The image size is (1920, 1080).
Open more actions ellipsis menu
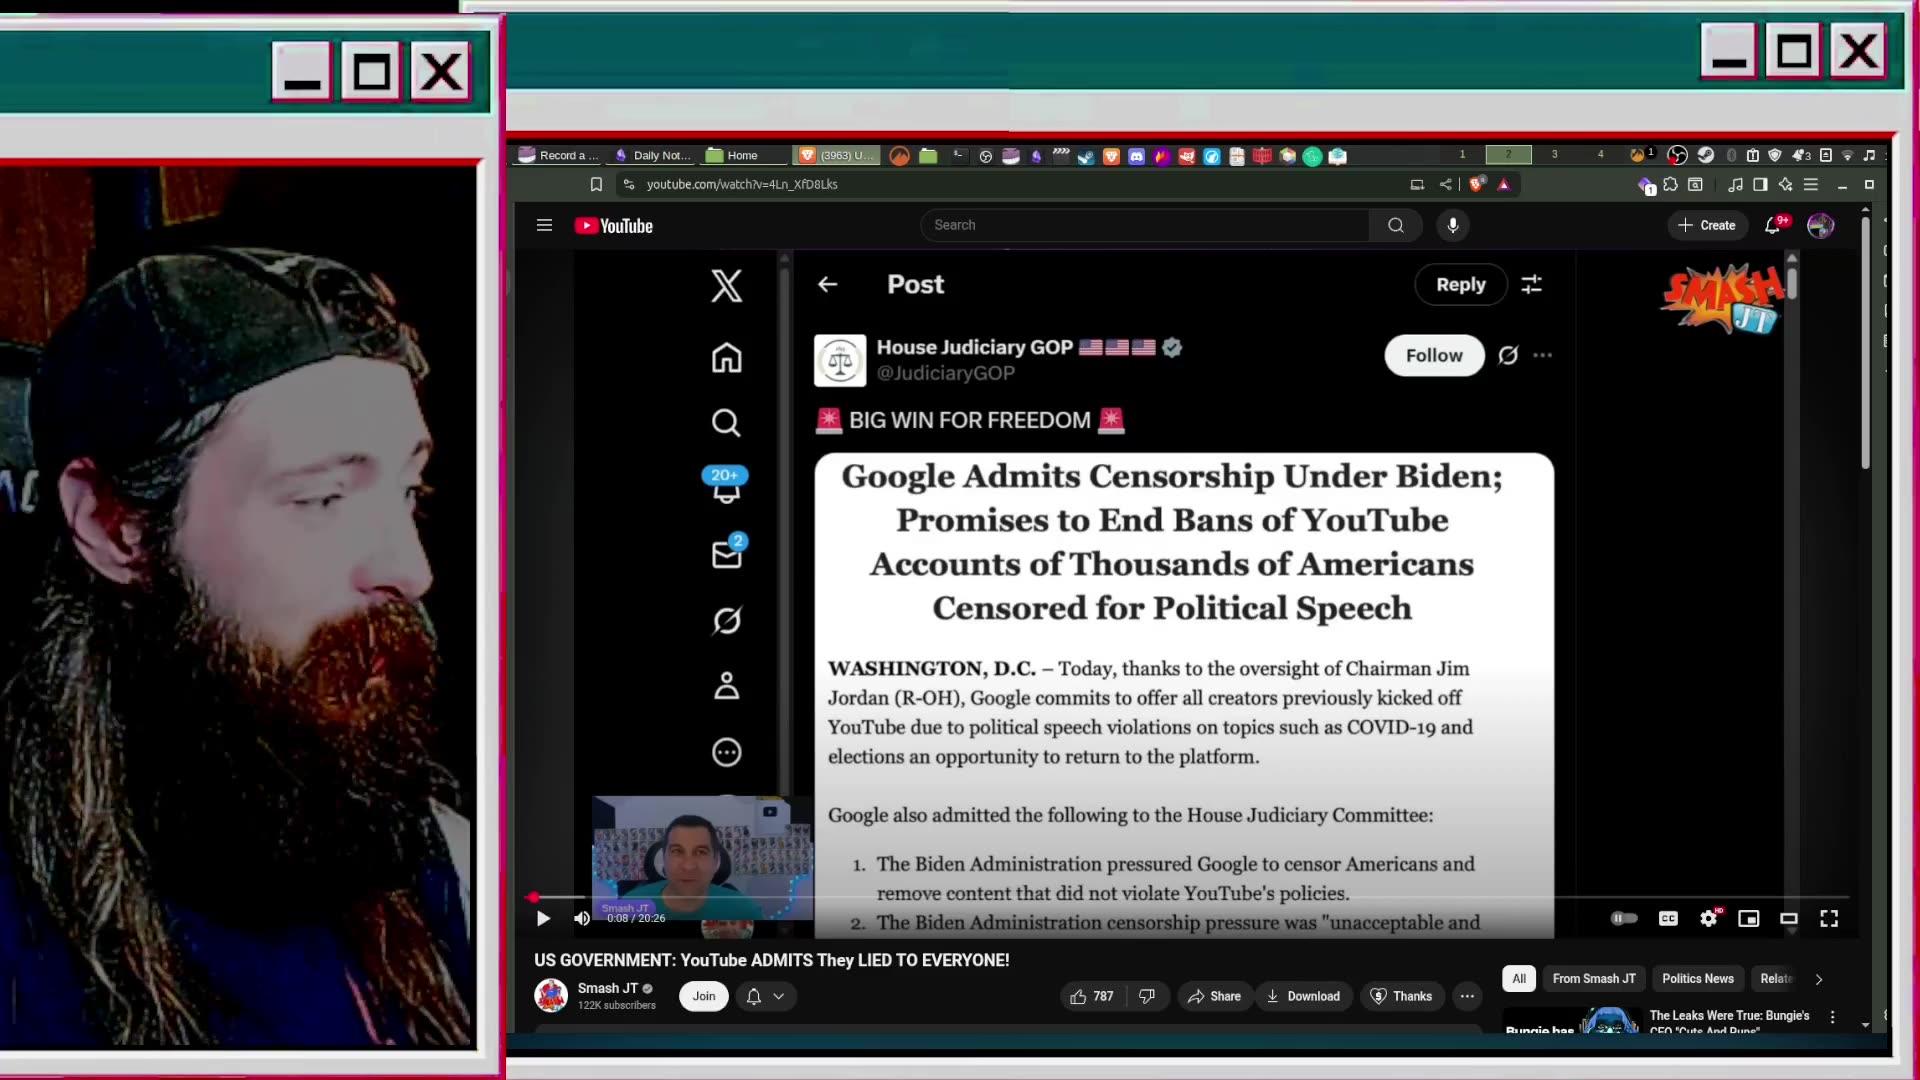(1467, 996)
